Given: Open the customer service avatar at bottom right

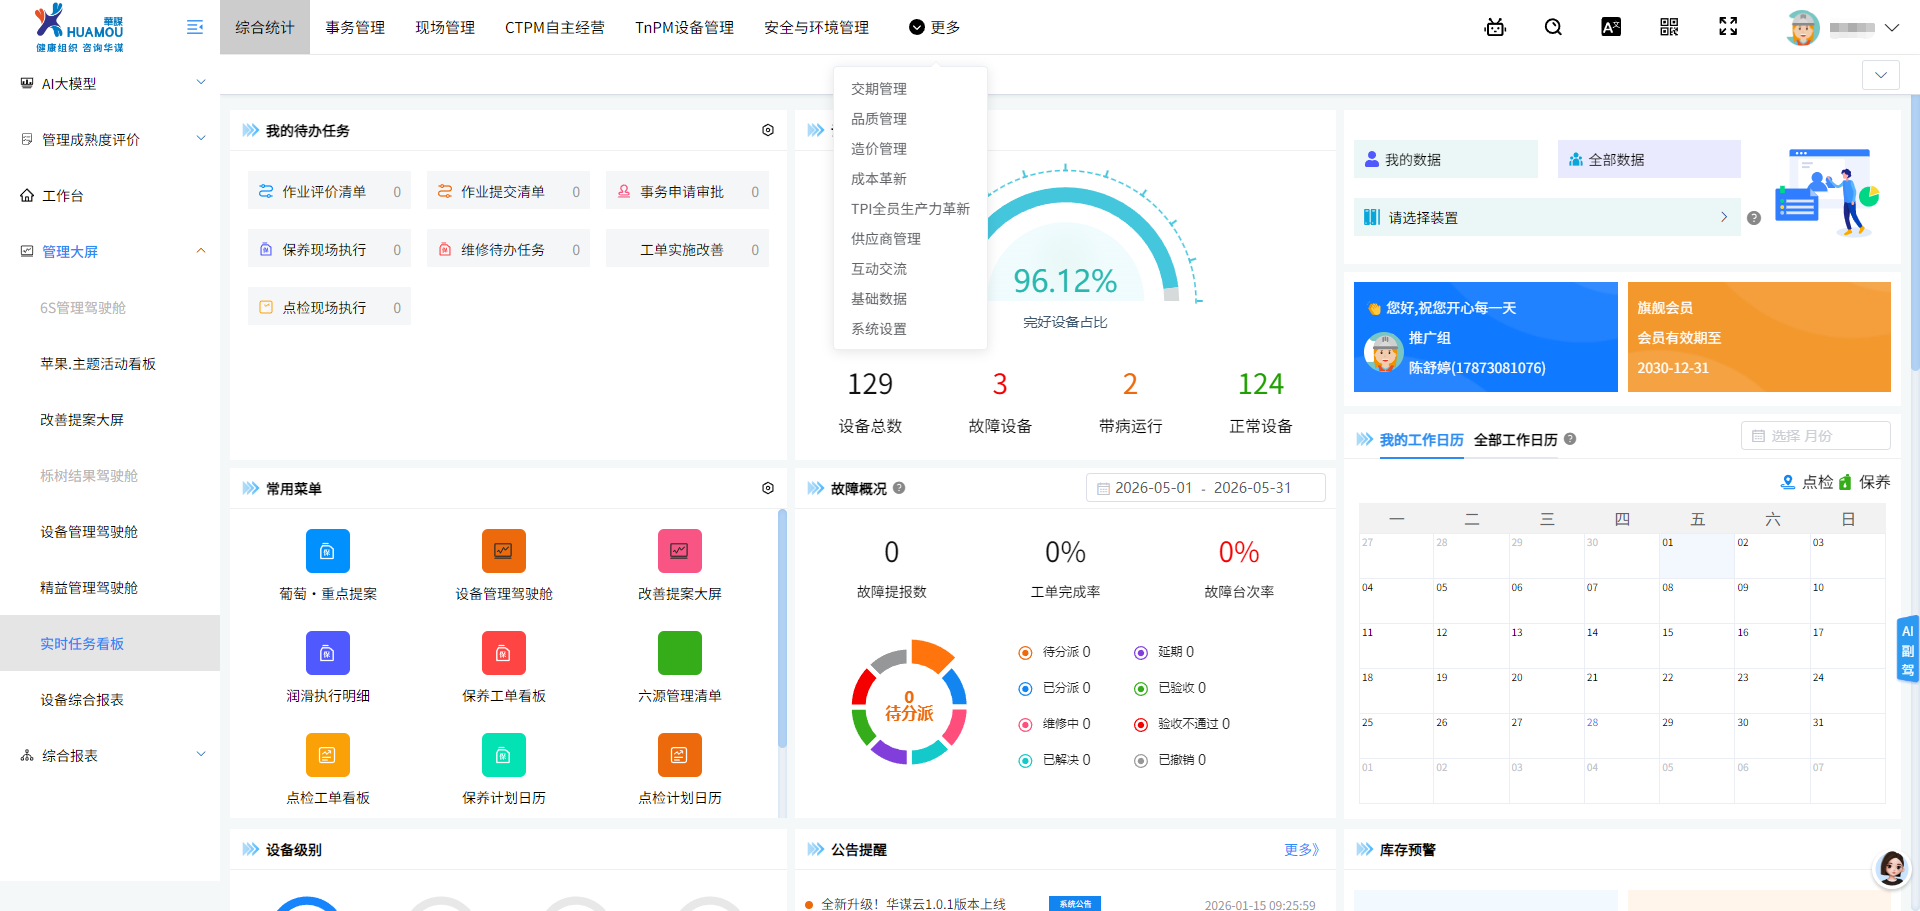Looking at the screenshot, I should pos(1892,868).
